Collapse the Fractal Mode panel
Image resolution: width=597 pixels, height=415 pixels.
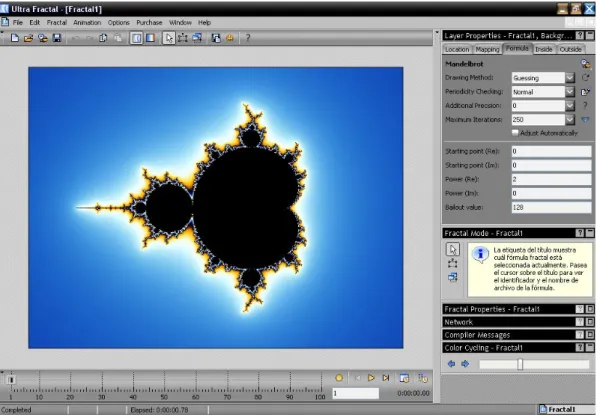[590, 233]
